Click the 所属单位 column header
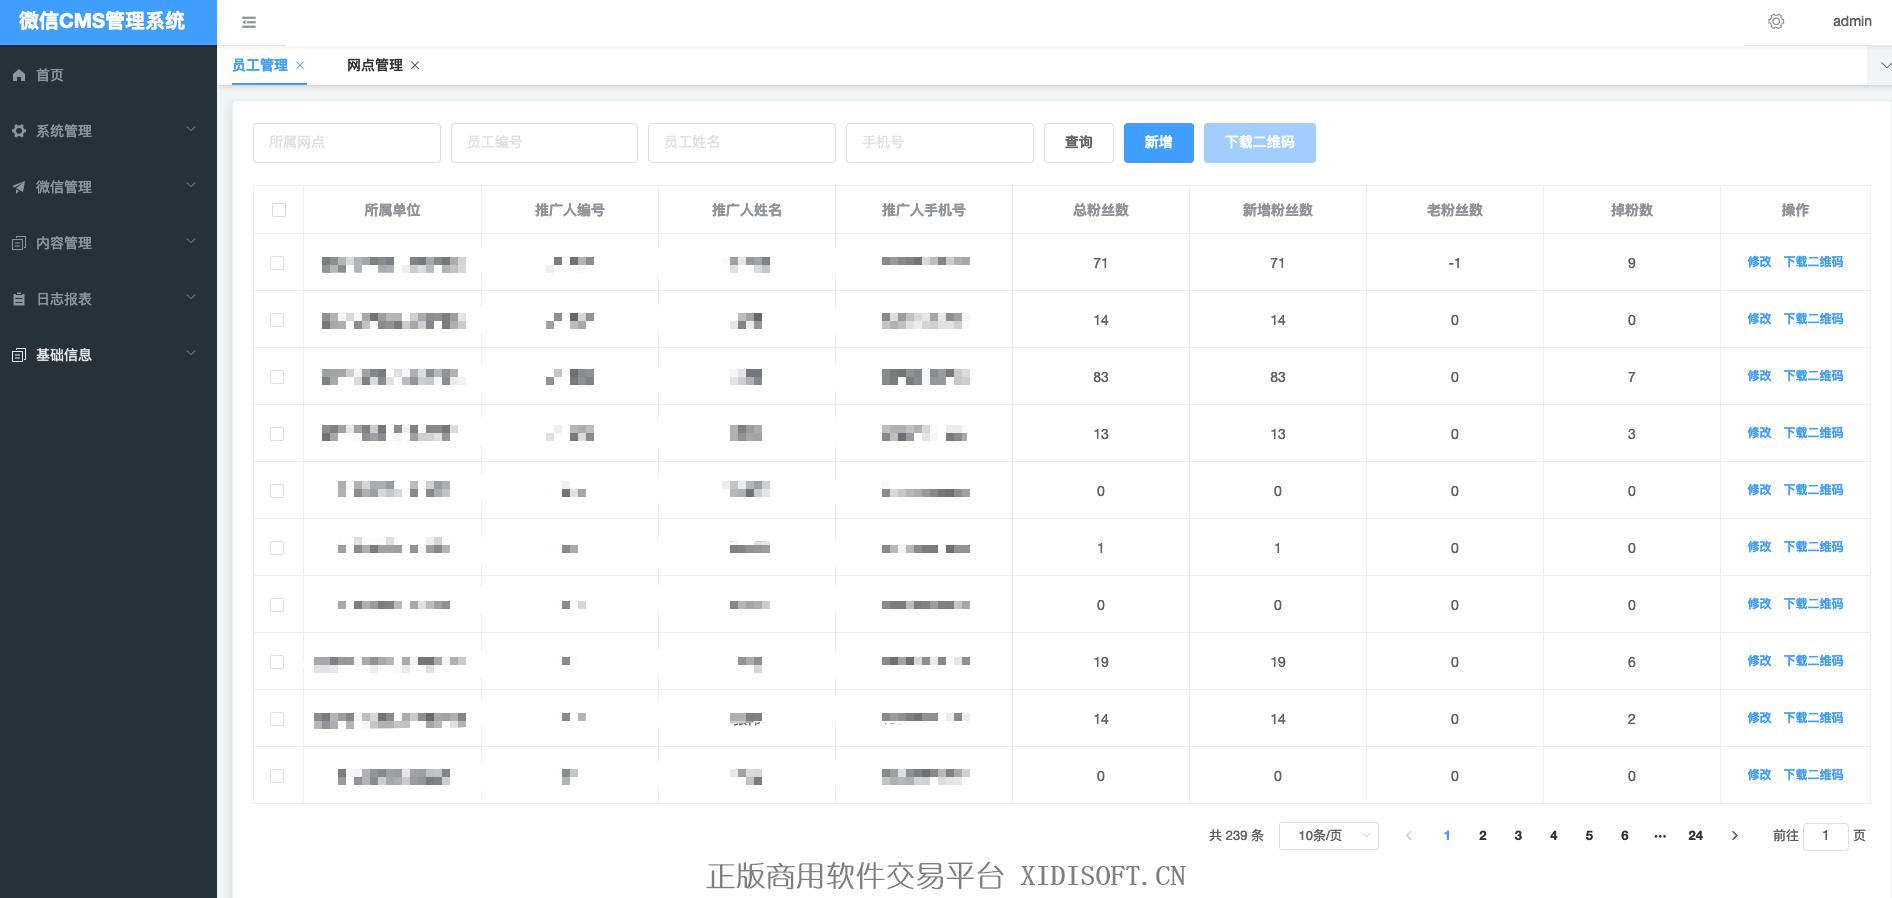Image resolution: width=1892 pixels, height=898 pixels. [x=392, y=210]
